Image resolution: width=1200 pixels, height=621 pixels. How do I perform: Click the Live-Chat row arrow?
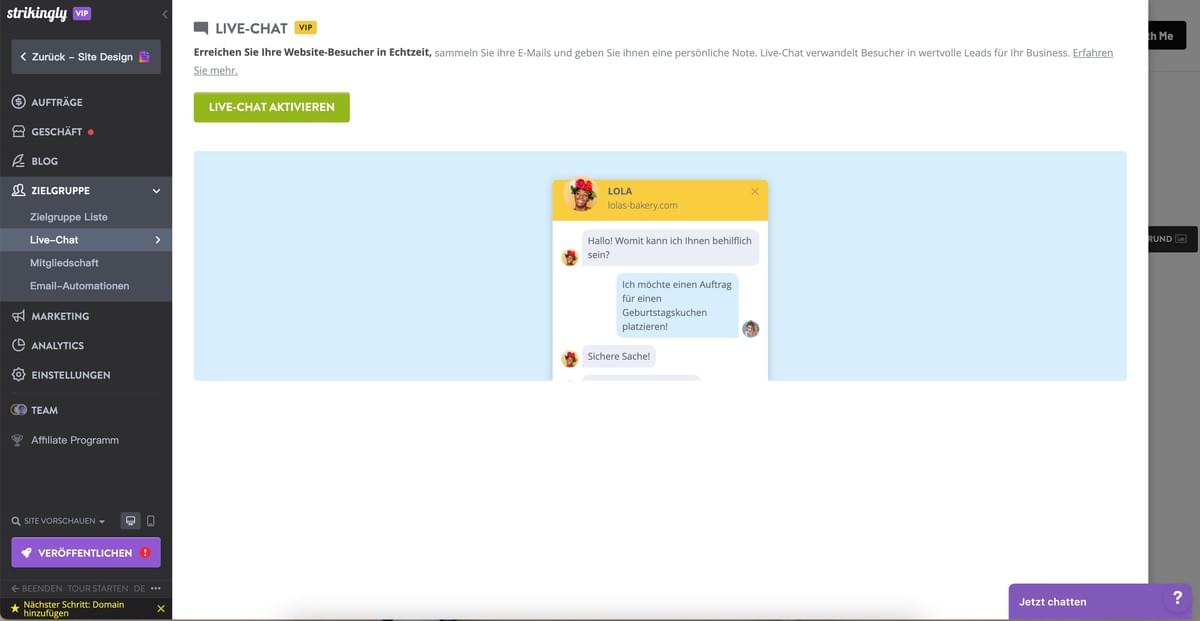tap(157, 240)
